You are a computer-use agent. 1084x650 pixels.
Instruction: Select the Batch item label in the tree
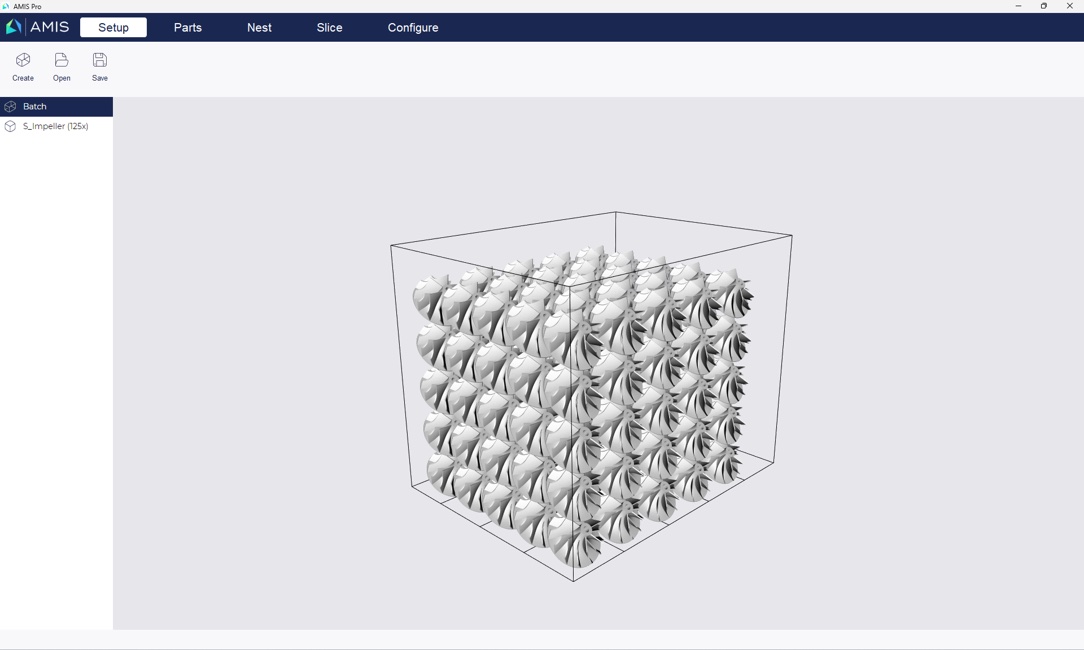click(x=35, y=106)
